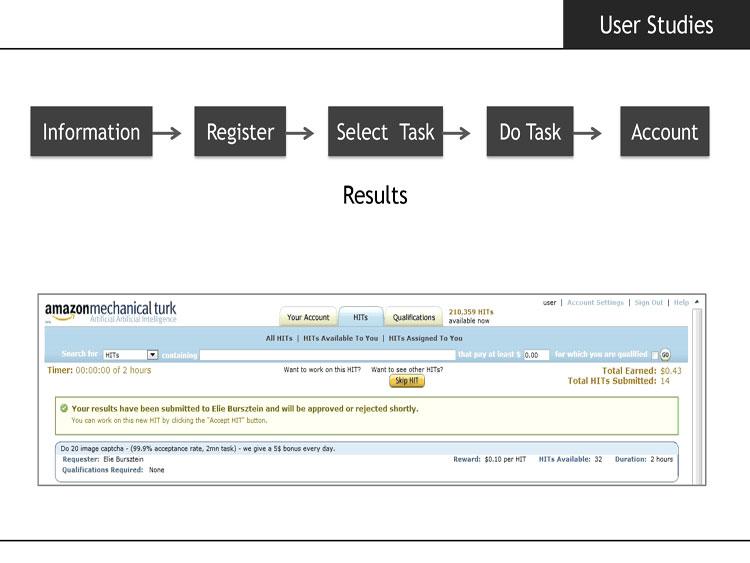The image size is (750, 563).
Task: Click the Select Task step box
Action: tap(385, 132)
